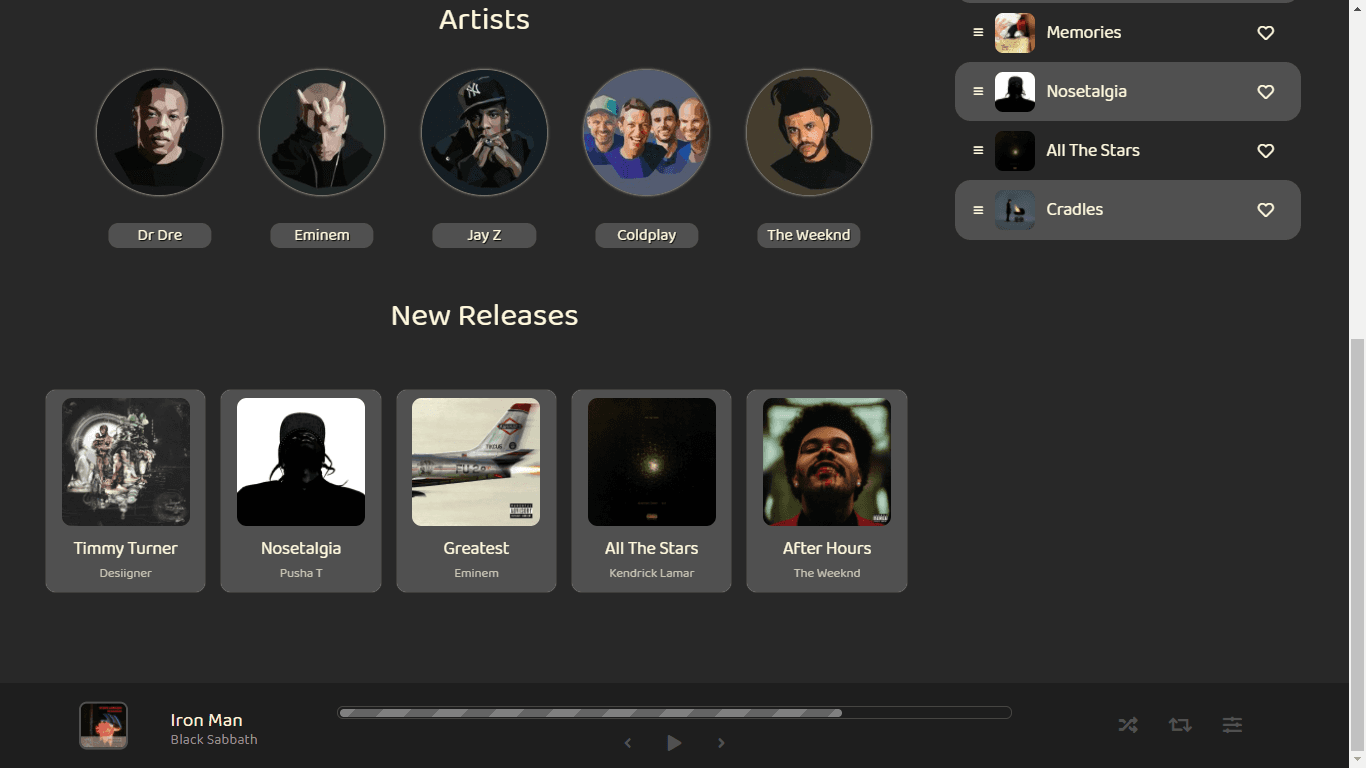
Task: Open the Nosetalgia release cover by Pusha T
Action: point(301,462)
